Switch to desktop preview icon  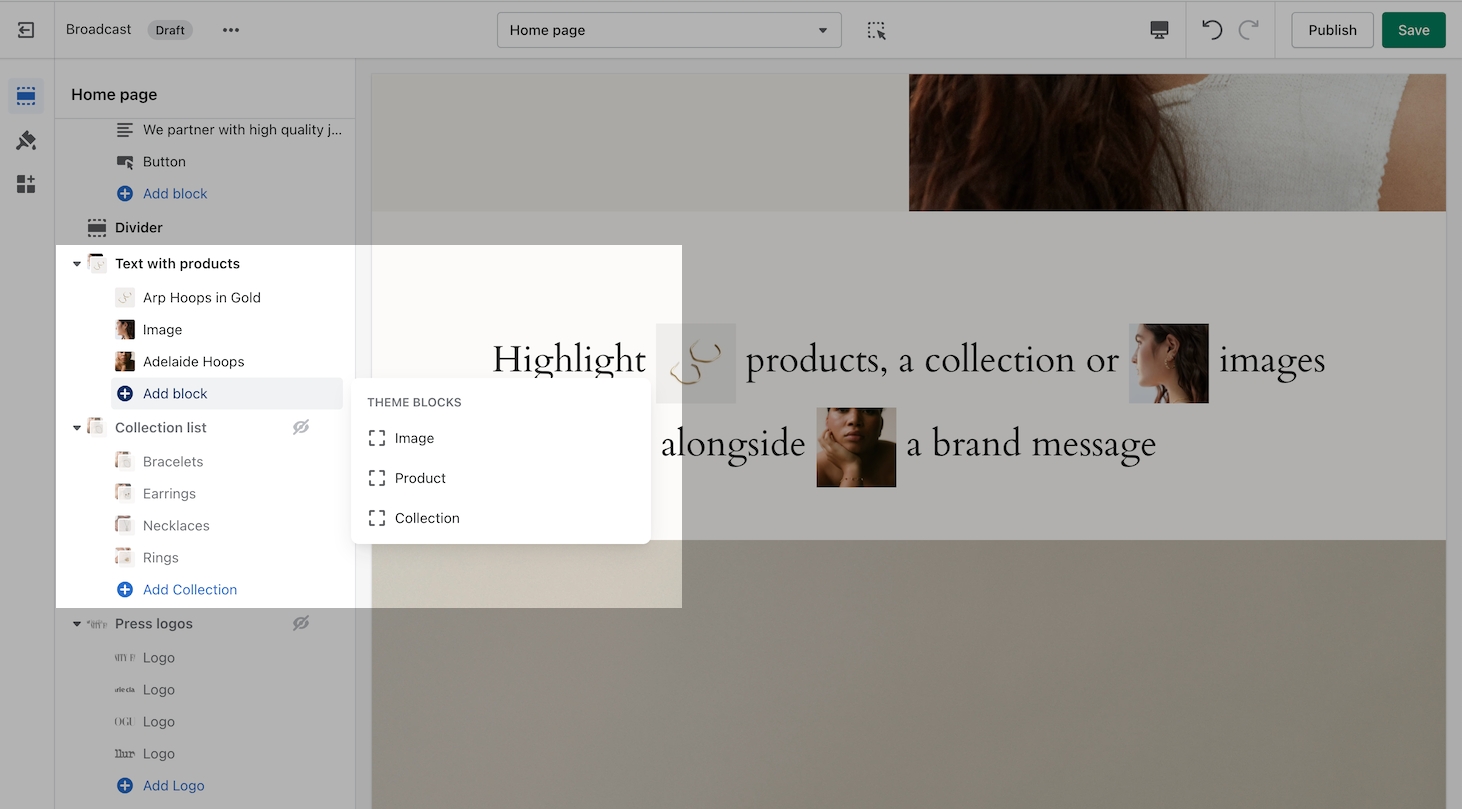[1159, 30]
